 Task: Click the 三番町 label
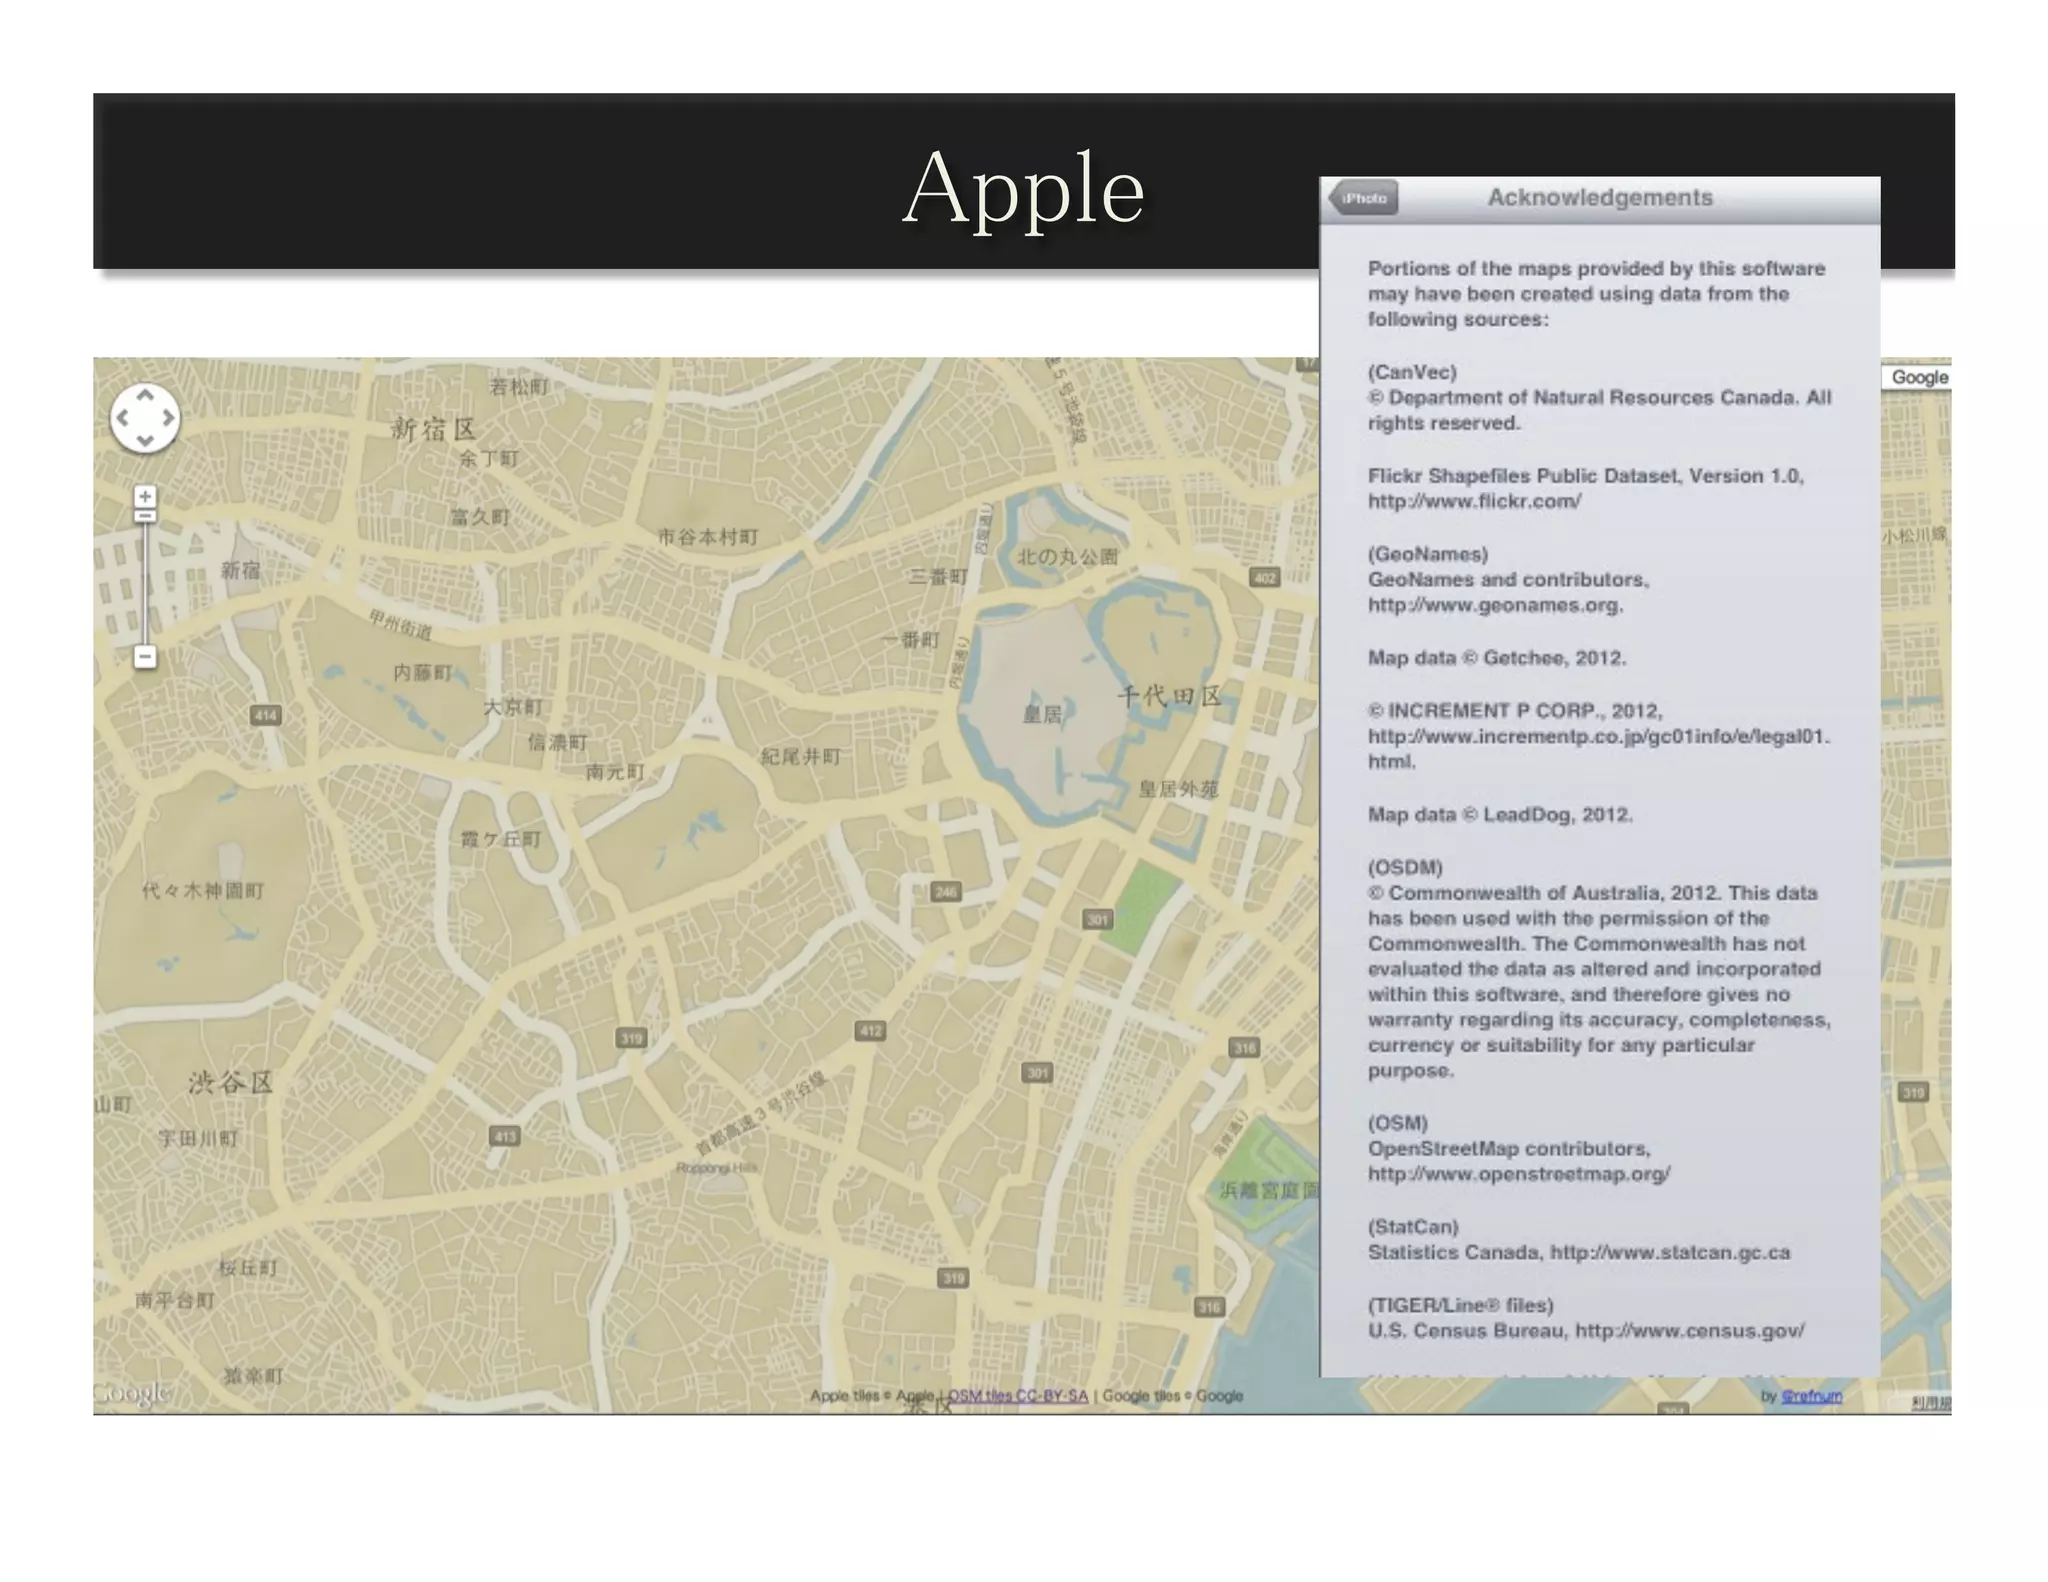(x=938, y=577)
